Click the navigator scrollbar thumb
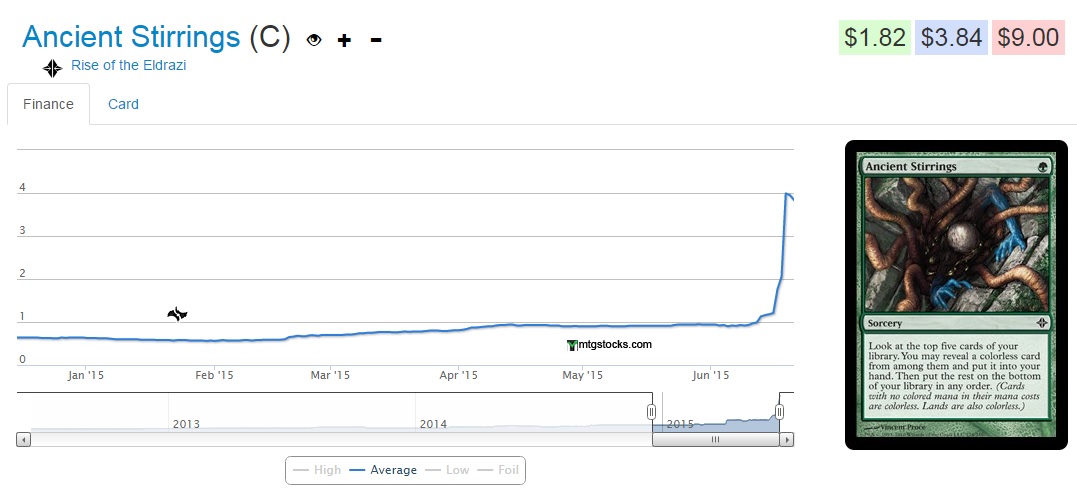Screen dimensions: 1077x491 [x=714, y=439]
